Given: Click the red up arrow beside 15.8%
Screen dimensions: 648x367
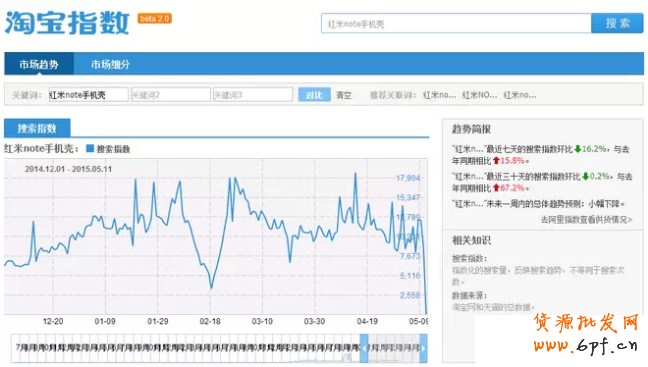Looking at the screenshot, I should tap(496, 160).
